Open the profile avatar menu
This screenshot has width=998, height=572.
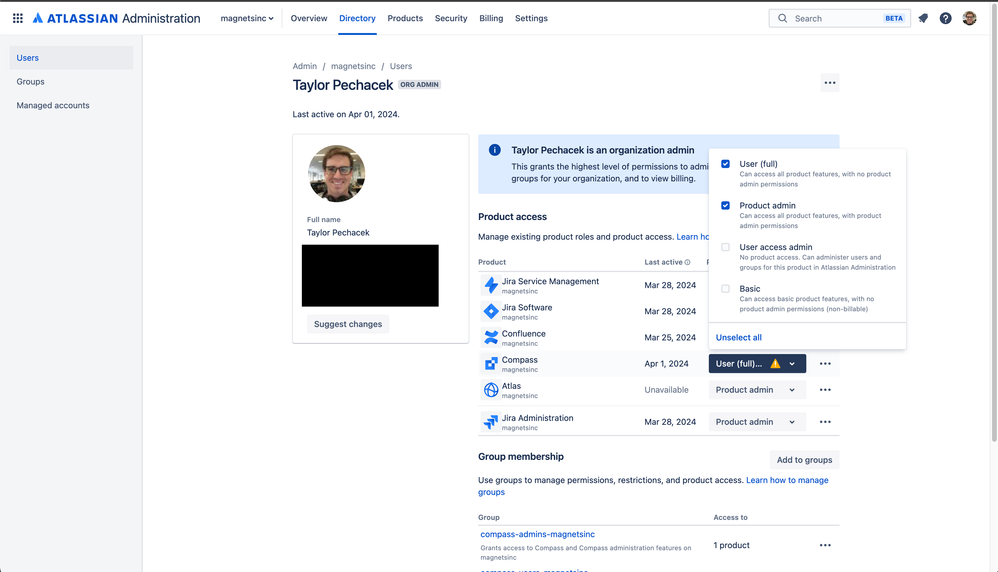click(969, 18)
